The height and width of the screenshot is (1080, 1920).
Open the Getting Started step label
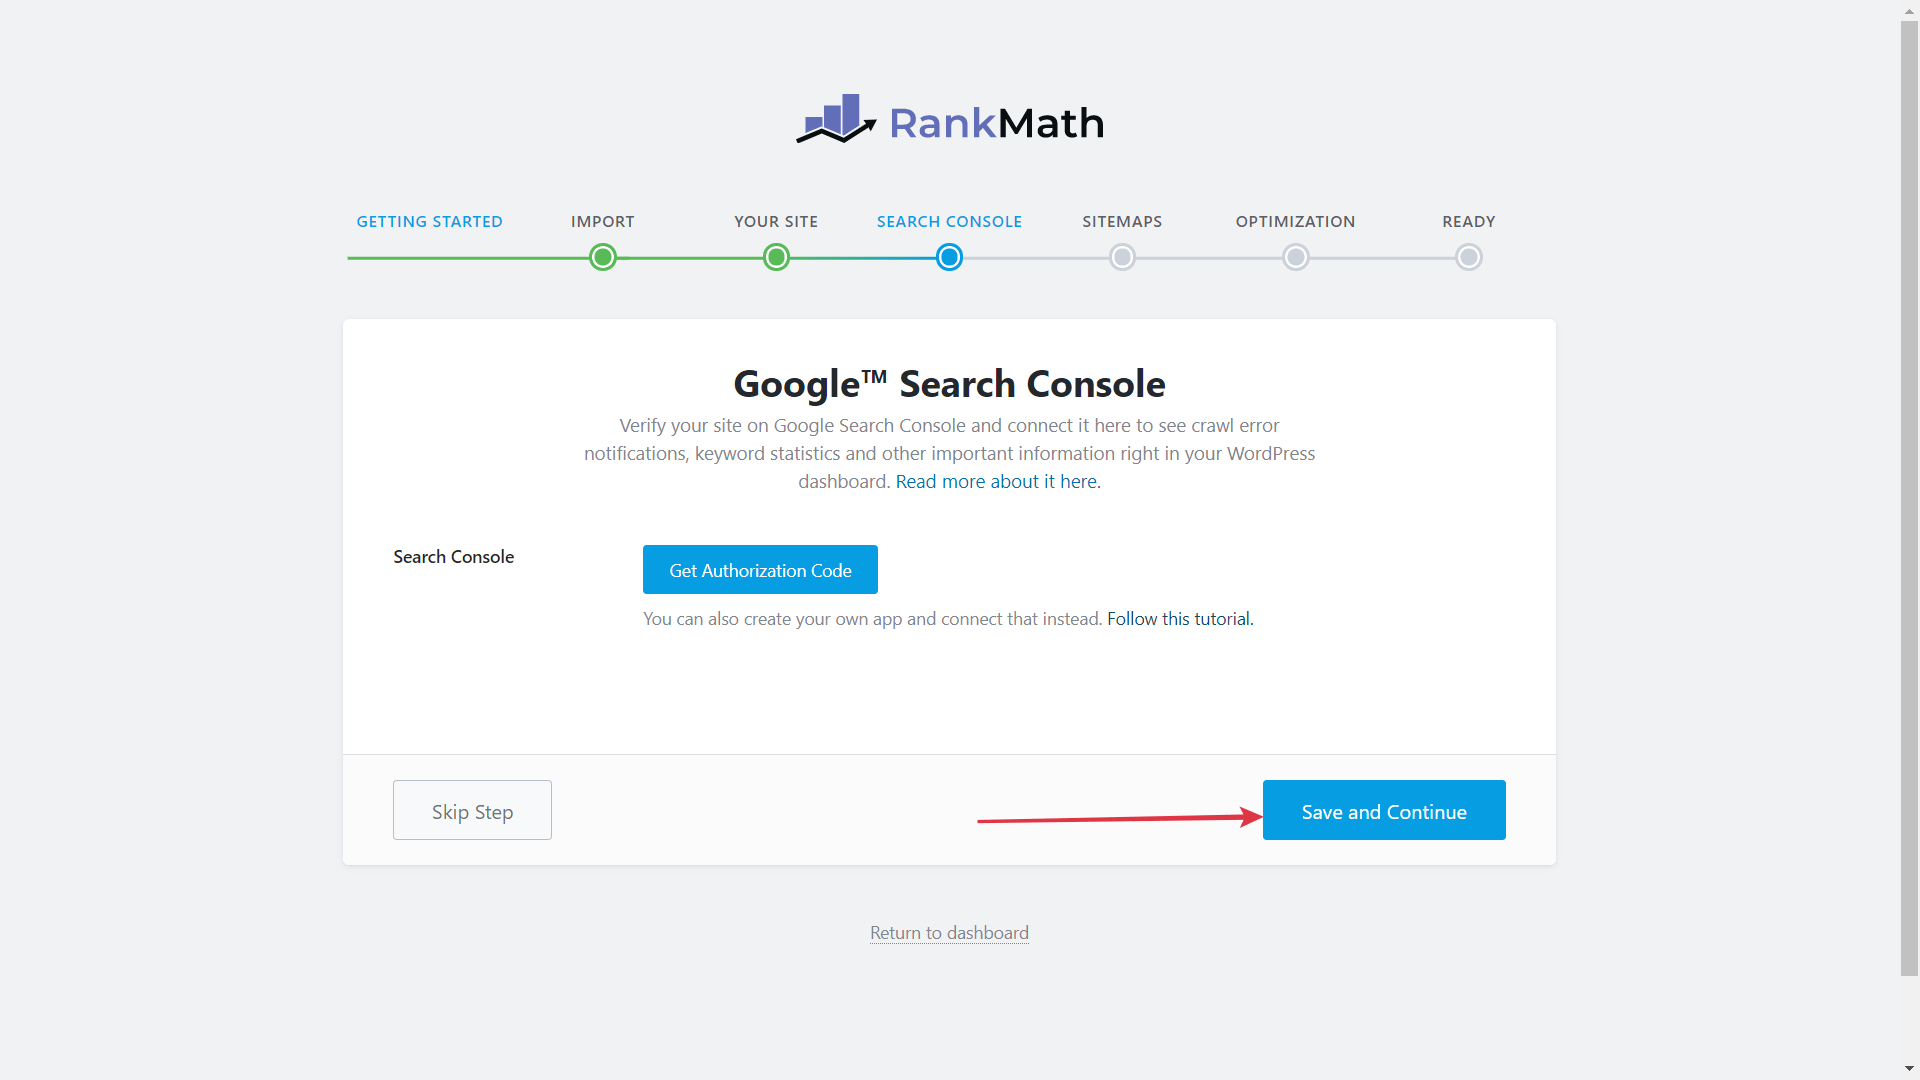pos(429,222)
